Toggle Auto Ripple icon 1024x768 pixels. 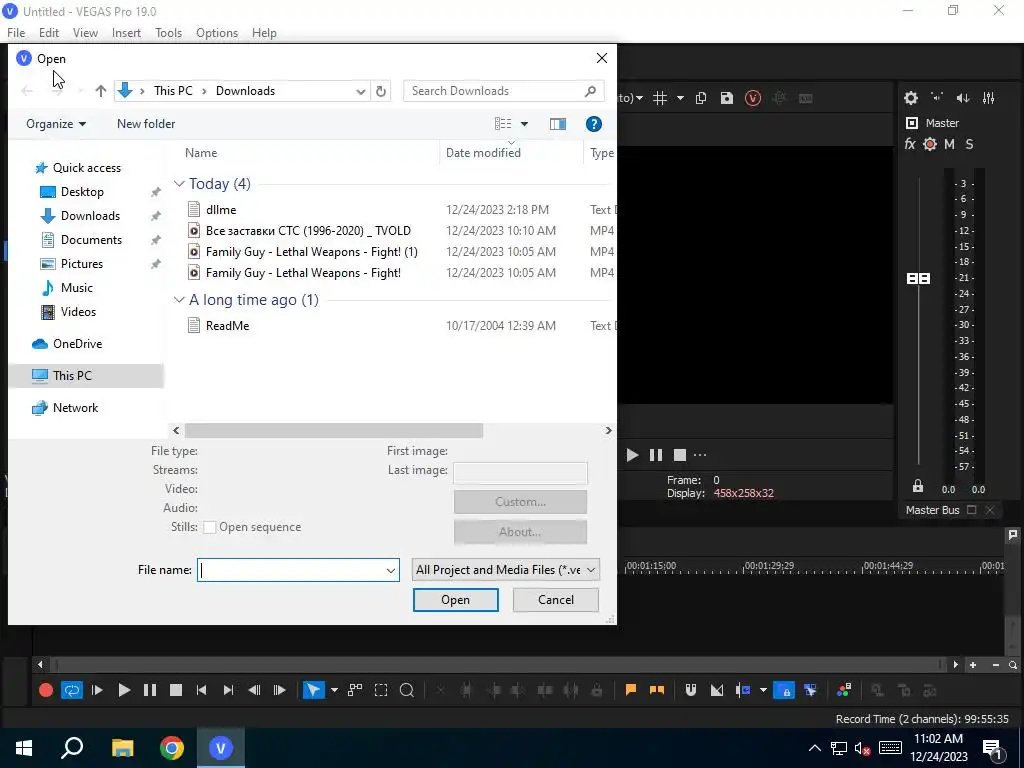click(x=743, y=690)
